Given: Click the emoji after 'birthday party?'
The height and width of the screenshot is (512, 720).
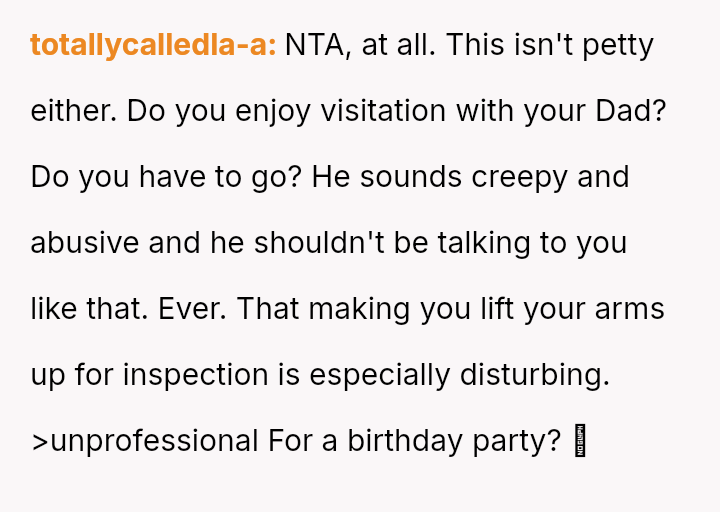Looking at the screenshot, I should tap(578, 441).
